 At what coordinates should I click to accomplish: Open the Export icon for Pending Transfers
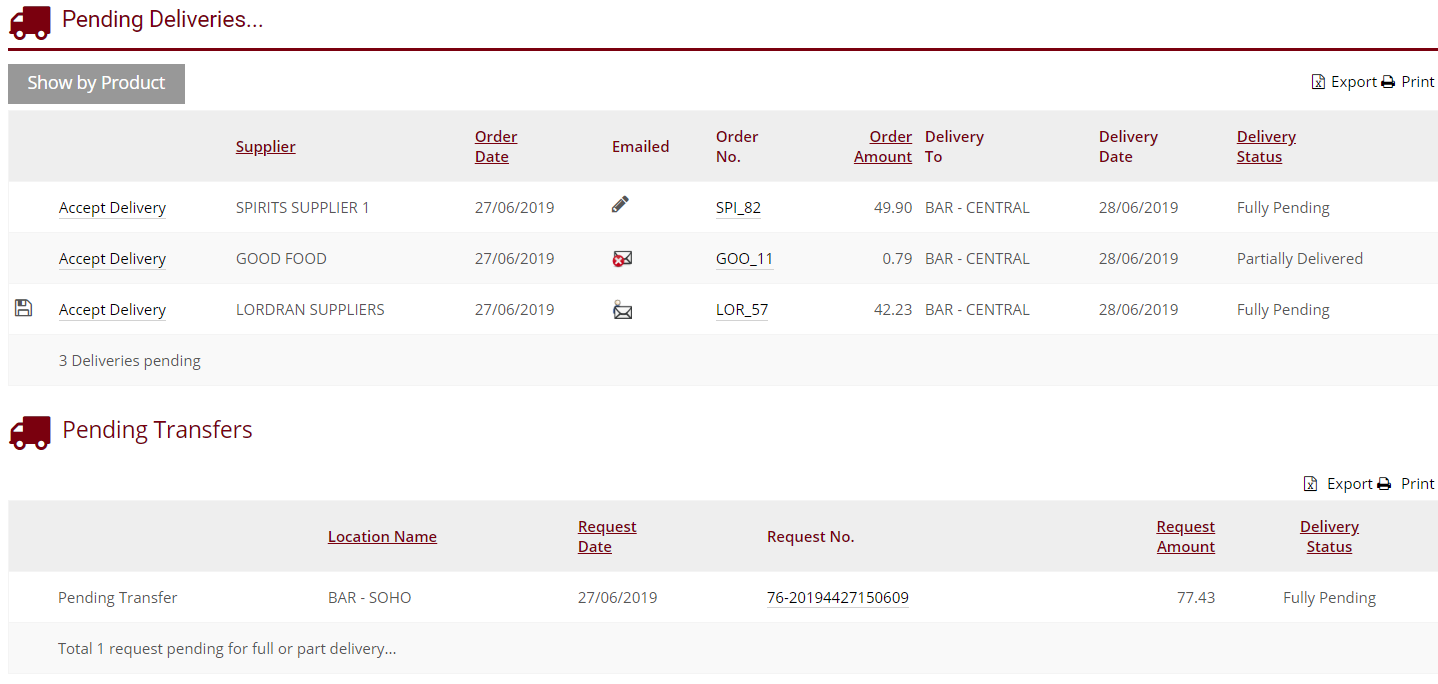click(x=1311, y=483)
